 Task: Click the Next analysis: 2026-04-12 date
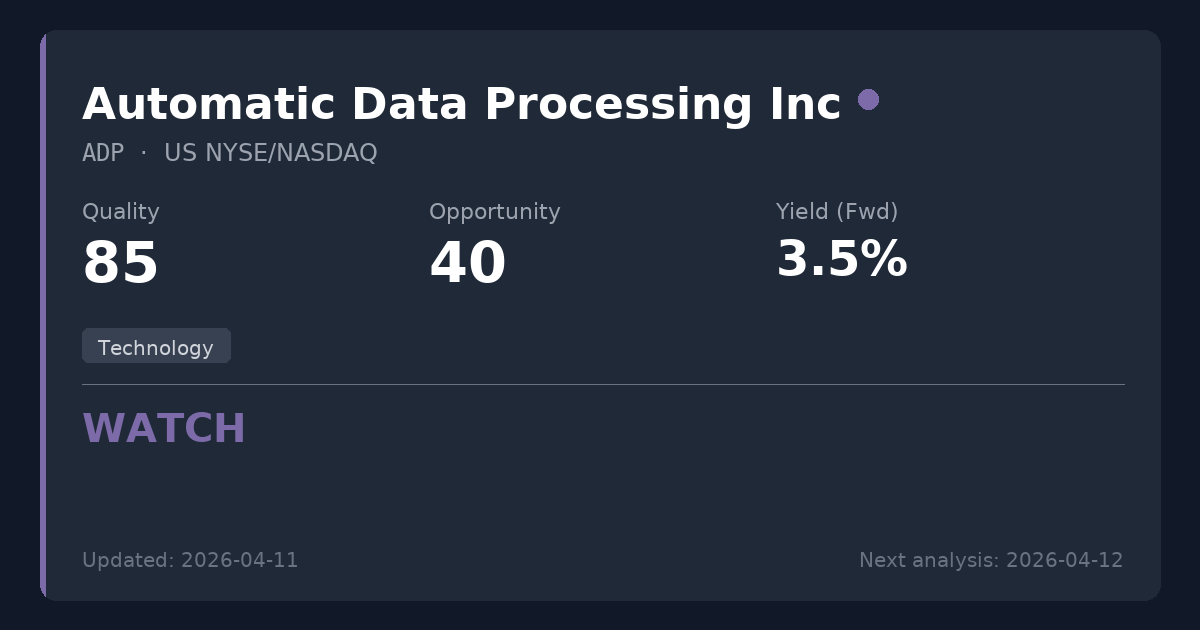tap(991, 560)
